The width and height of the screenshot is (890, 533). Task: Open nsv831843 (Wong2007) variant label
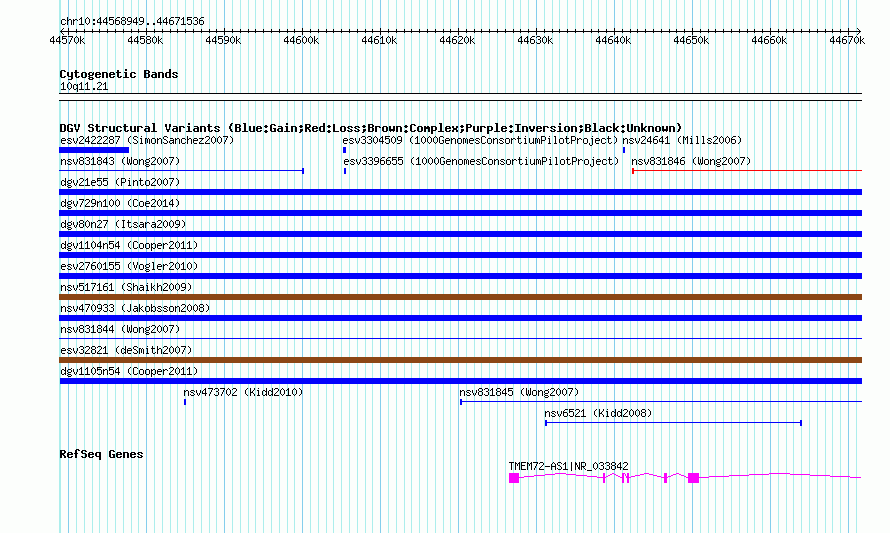(x=120, y=161)
